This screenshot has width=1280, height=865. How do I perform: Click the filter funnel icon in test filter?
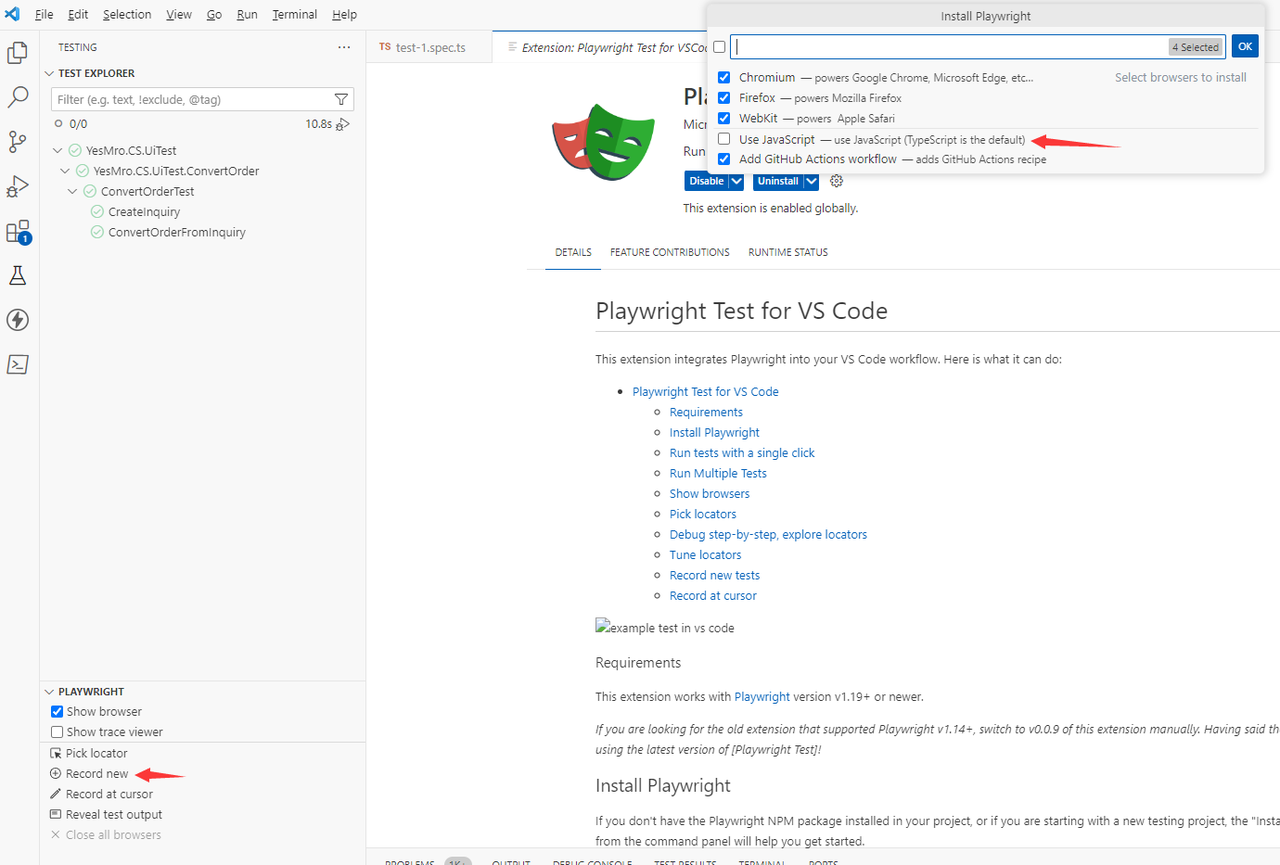[341, 99]
